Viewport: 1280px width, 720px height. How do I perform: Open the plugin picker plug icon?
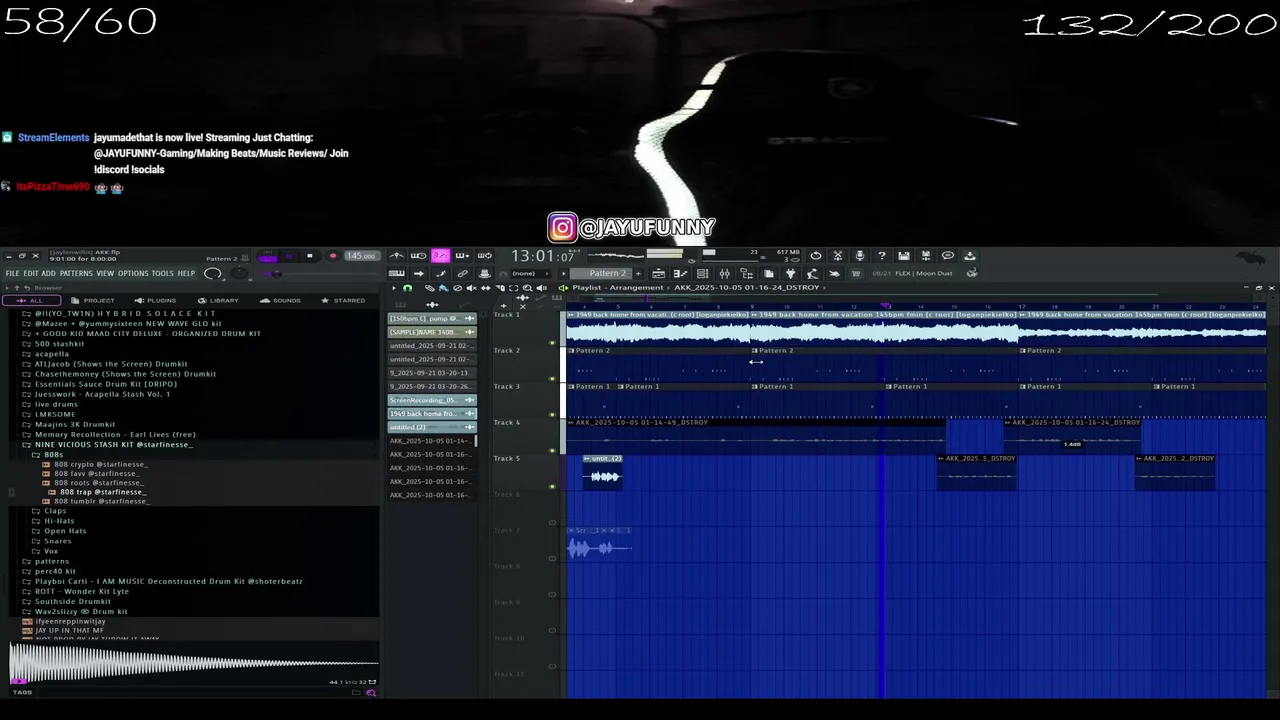pos(791,273)
